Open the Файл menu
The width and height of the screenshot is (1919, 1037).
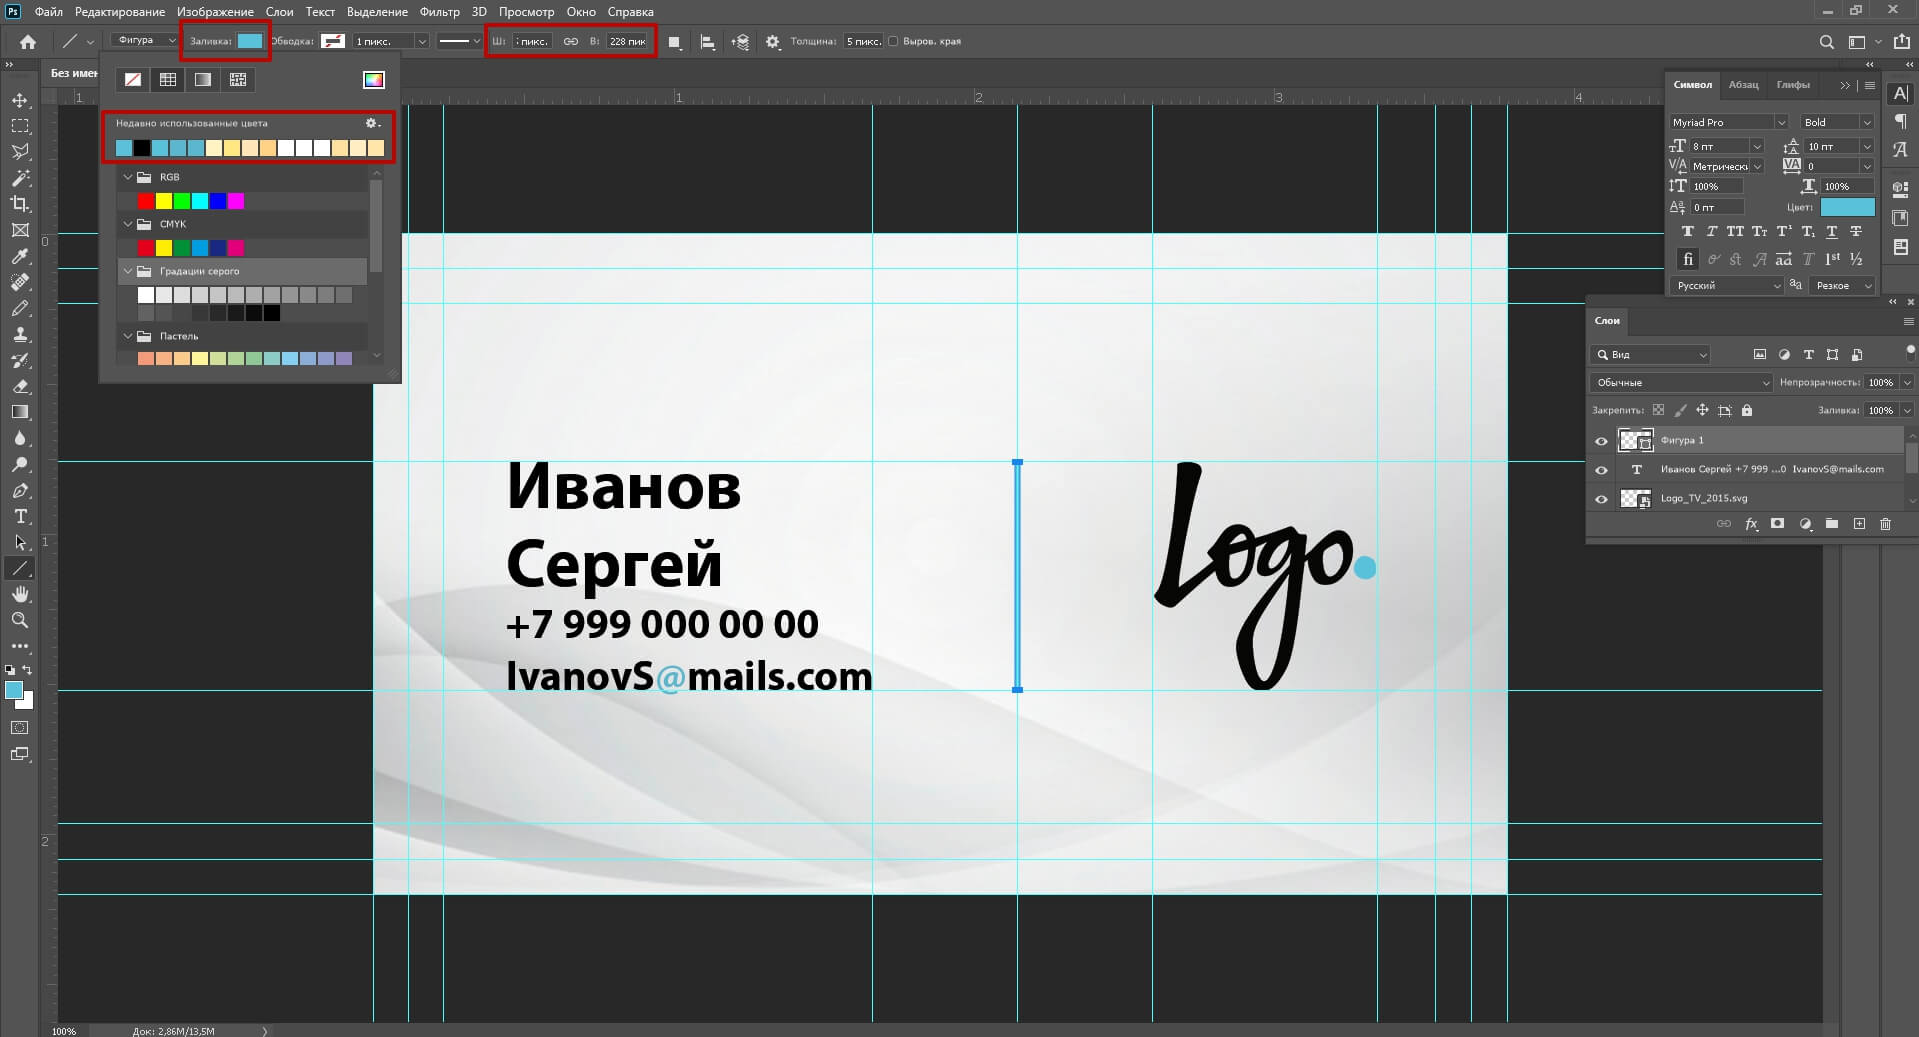[x=48, y=12]
